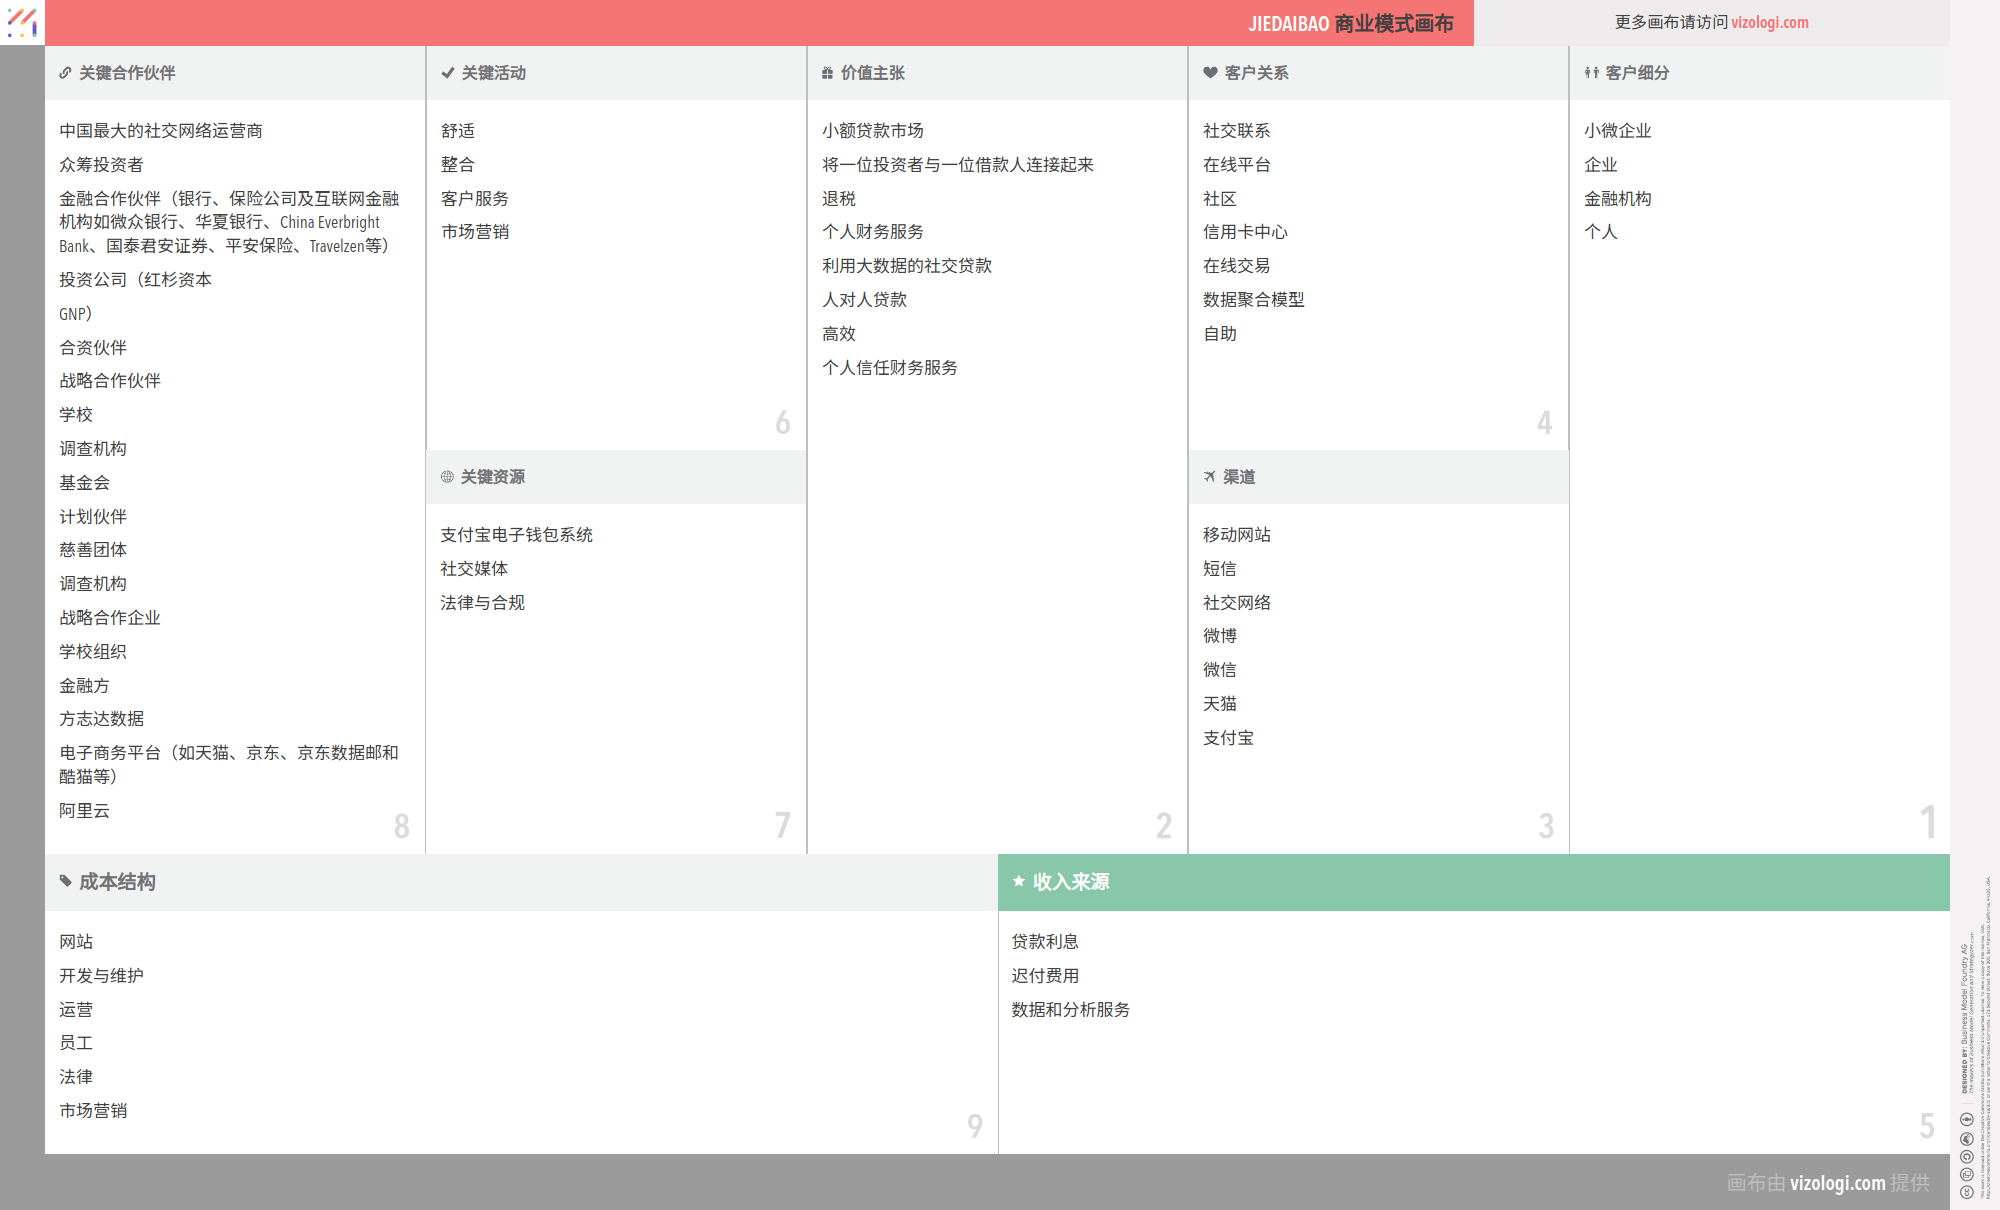Click the no-derivatives circular icon at bottom right
This screenshot has width=2000, height=1210.
pyautogui.click(x=1966, y=1118)
